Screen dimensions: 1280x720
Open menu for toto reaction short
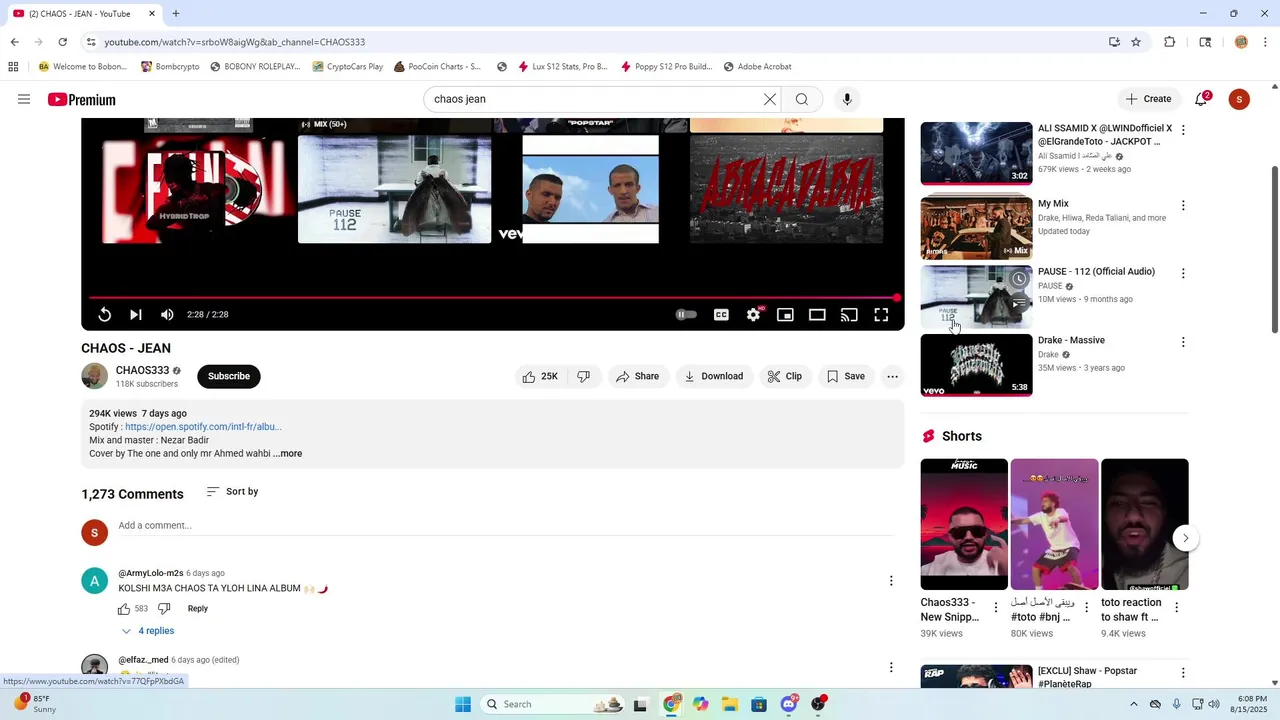[1176, 607]
